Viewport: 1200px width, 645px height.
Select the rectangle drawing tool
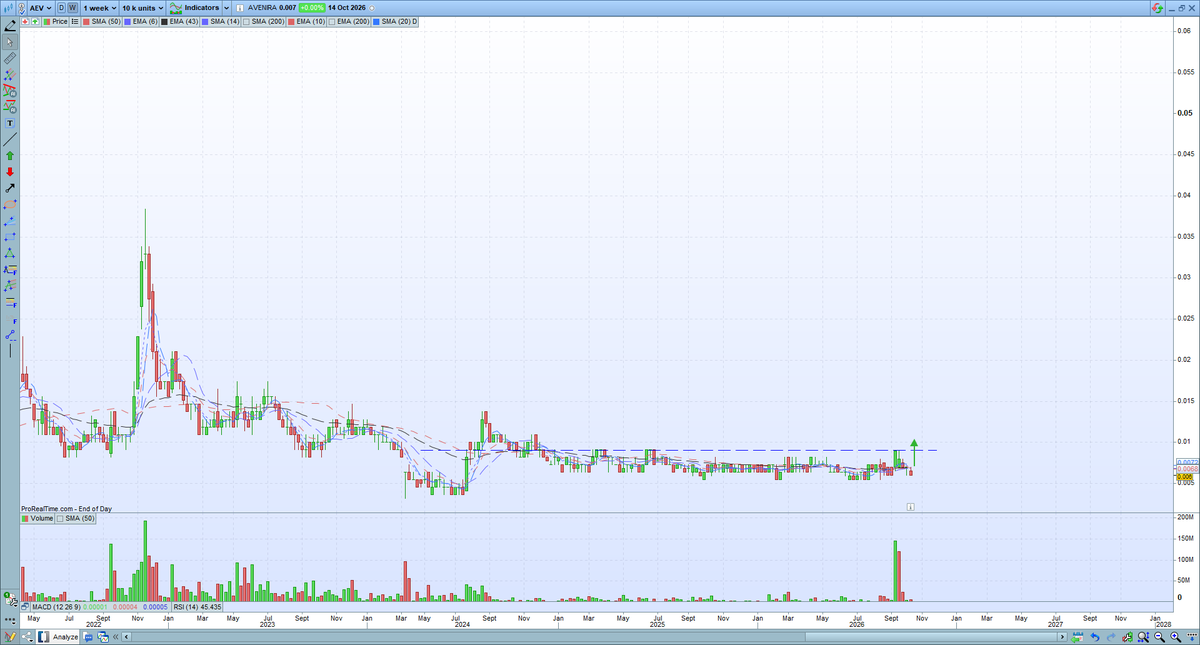(10, 236)
